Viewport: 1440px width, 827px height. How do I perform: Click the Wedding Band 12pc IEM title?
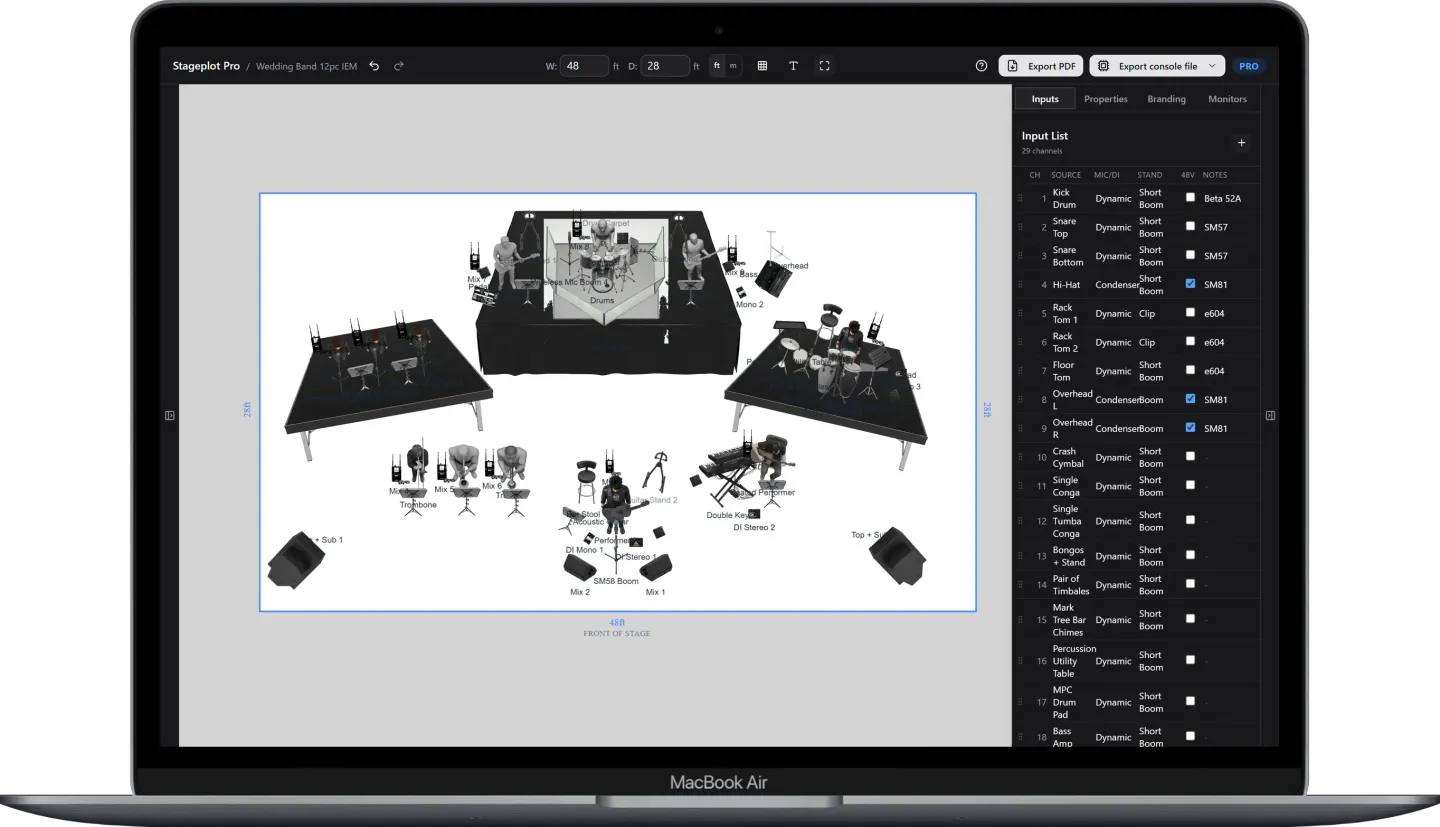[x=306, y=66]
